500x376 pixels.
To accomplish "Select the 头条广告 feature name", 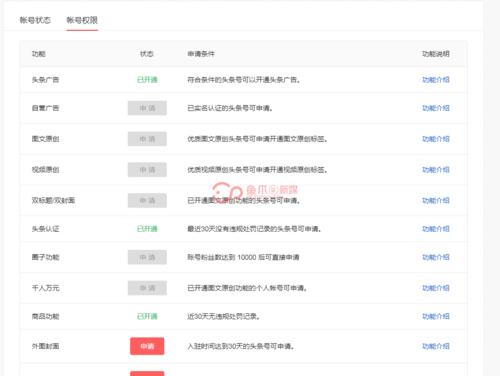I will (45, 80).
